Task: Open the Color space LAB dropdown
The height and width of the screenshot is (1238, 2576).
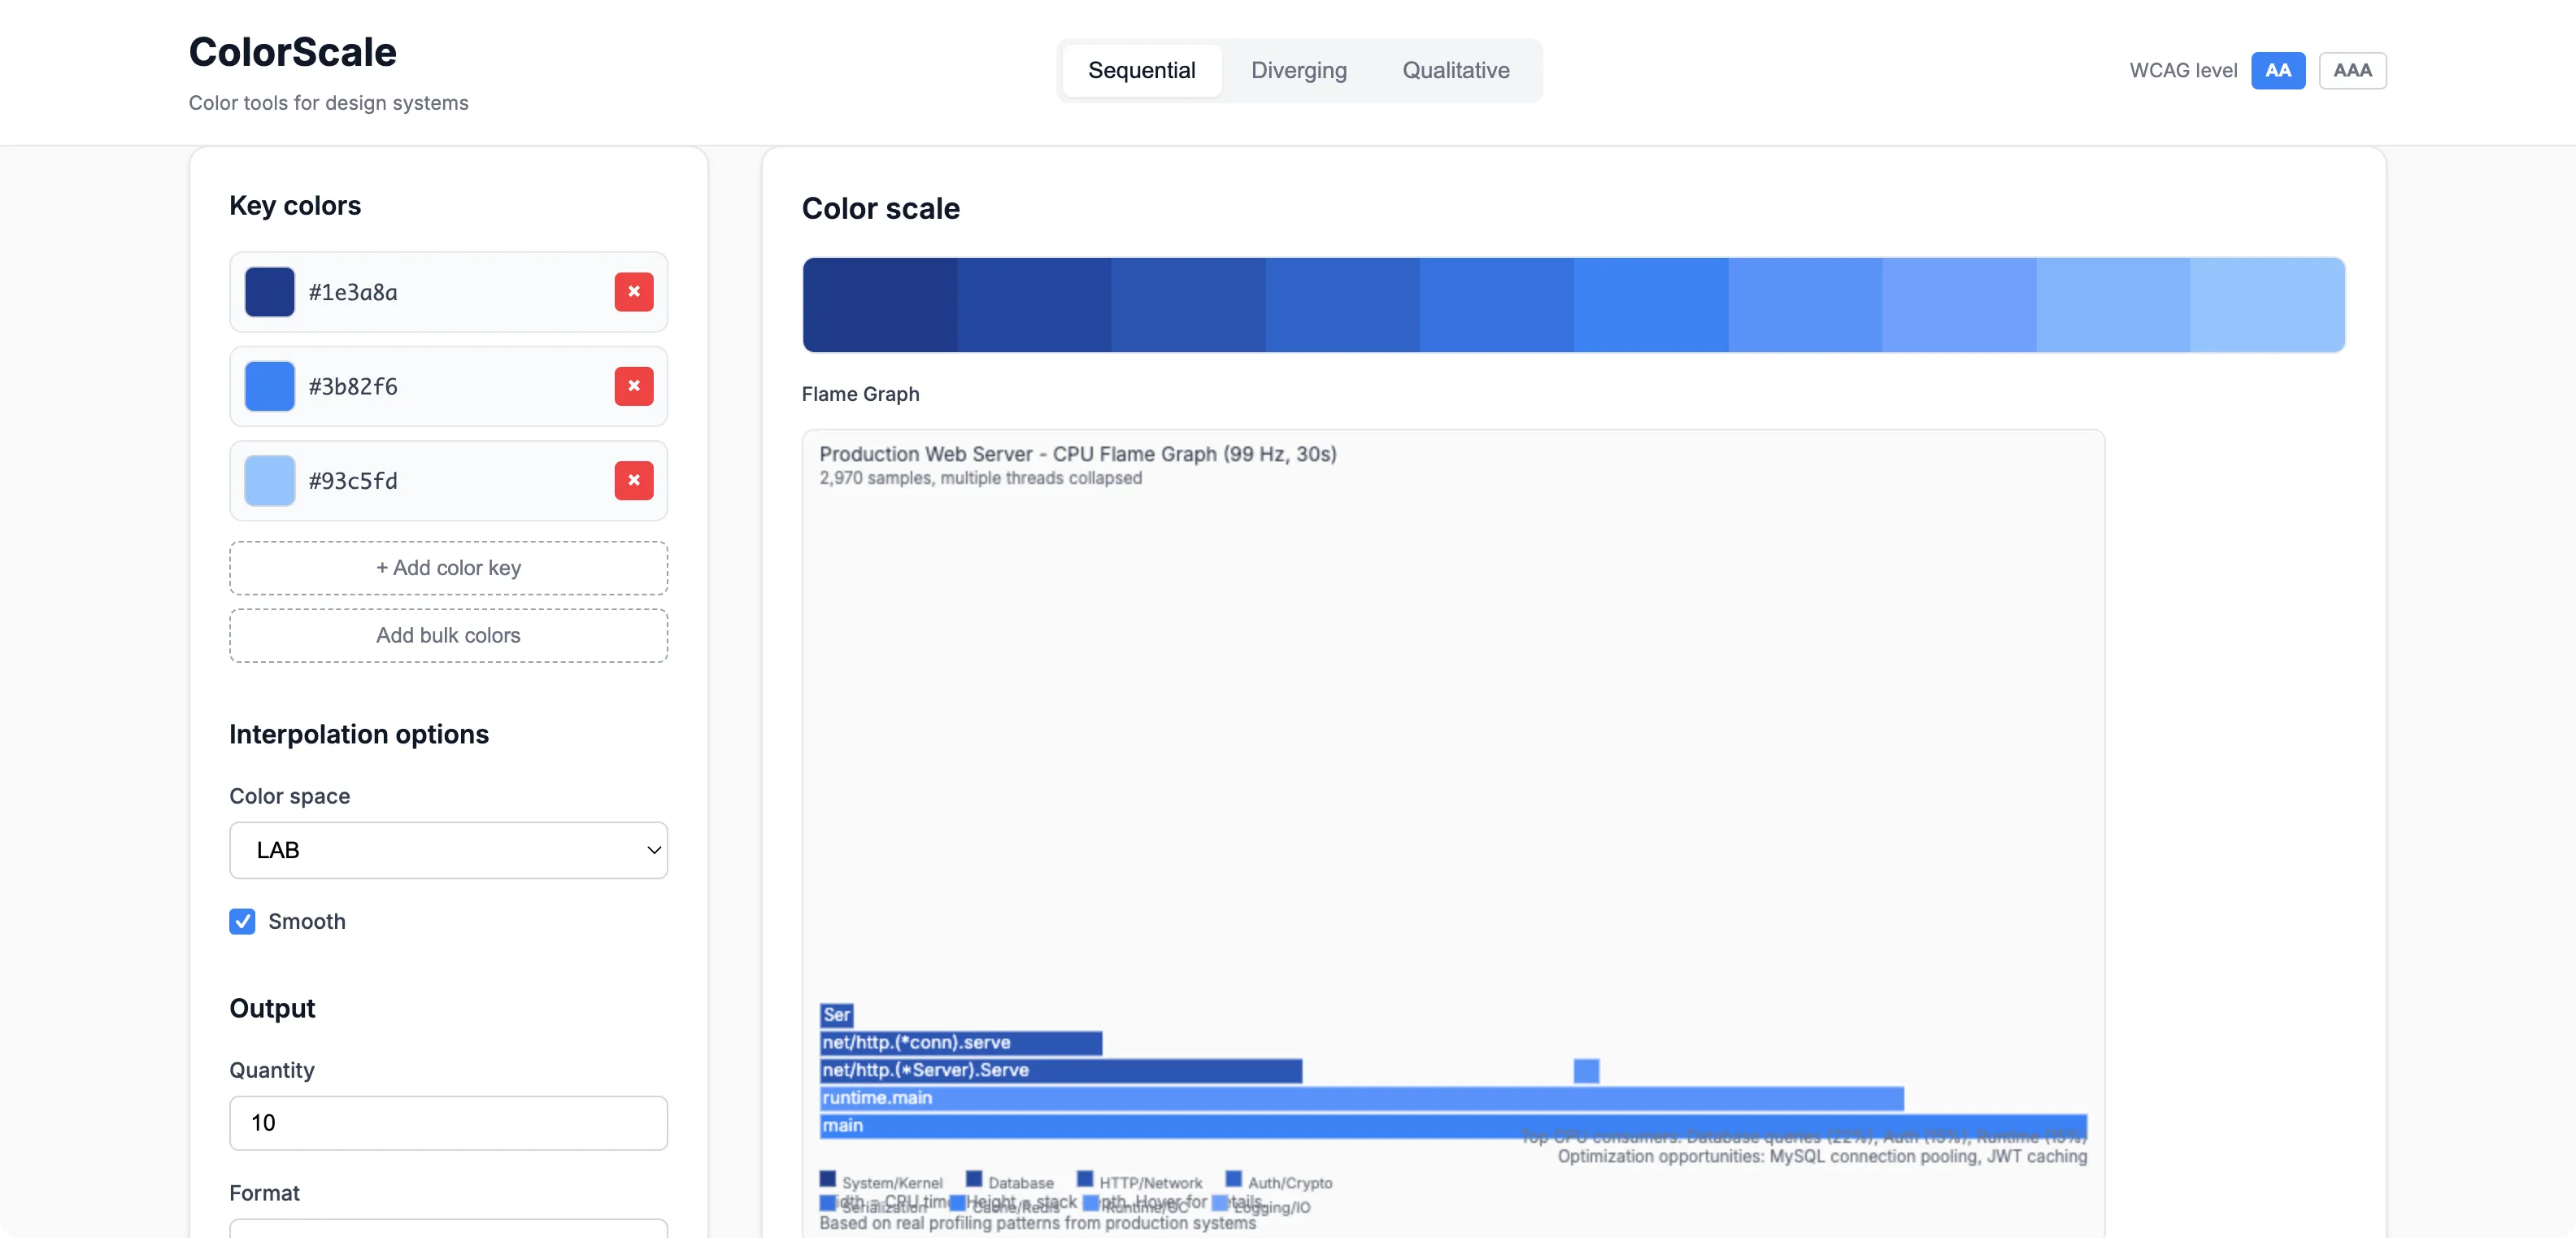Action: click(448, 850)
